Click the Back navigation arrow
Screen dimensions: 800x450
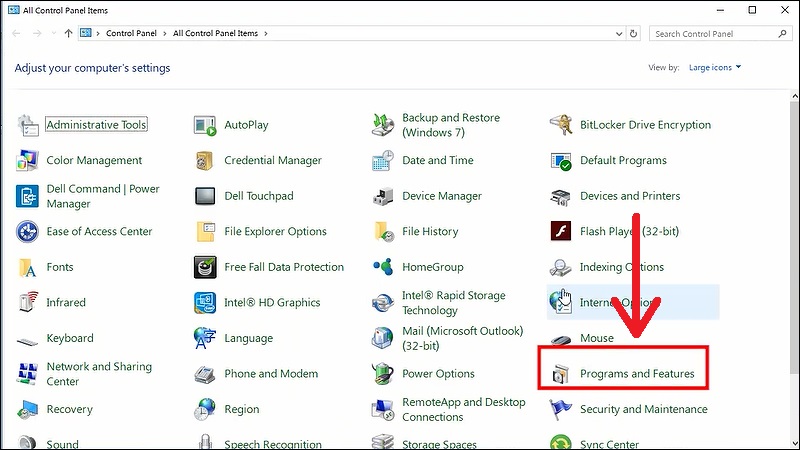tap(16, 34)
